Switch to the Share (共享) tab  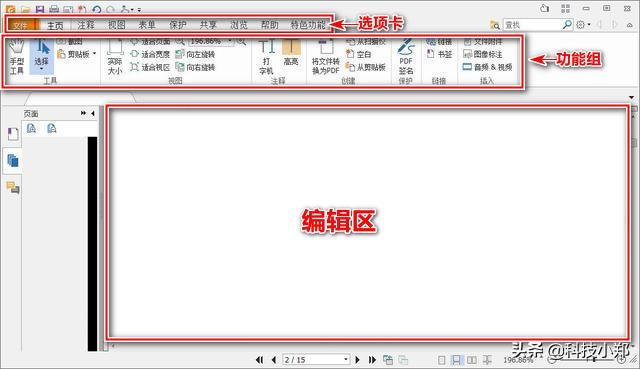point(208,25)
